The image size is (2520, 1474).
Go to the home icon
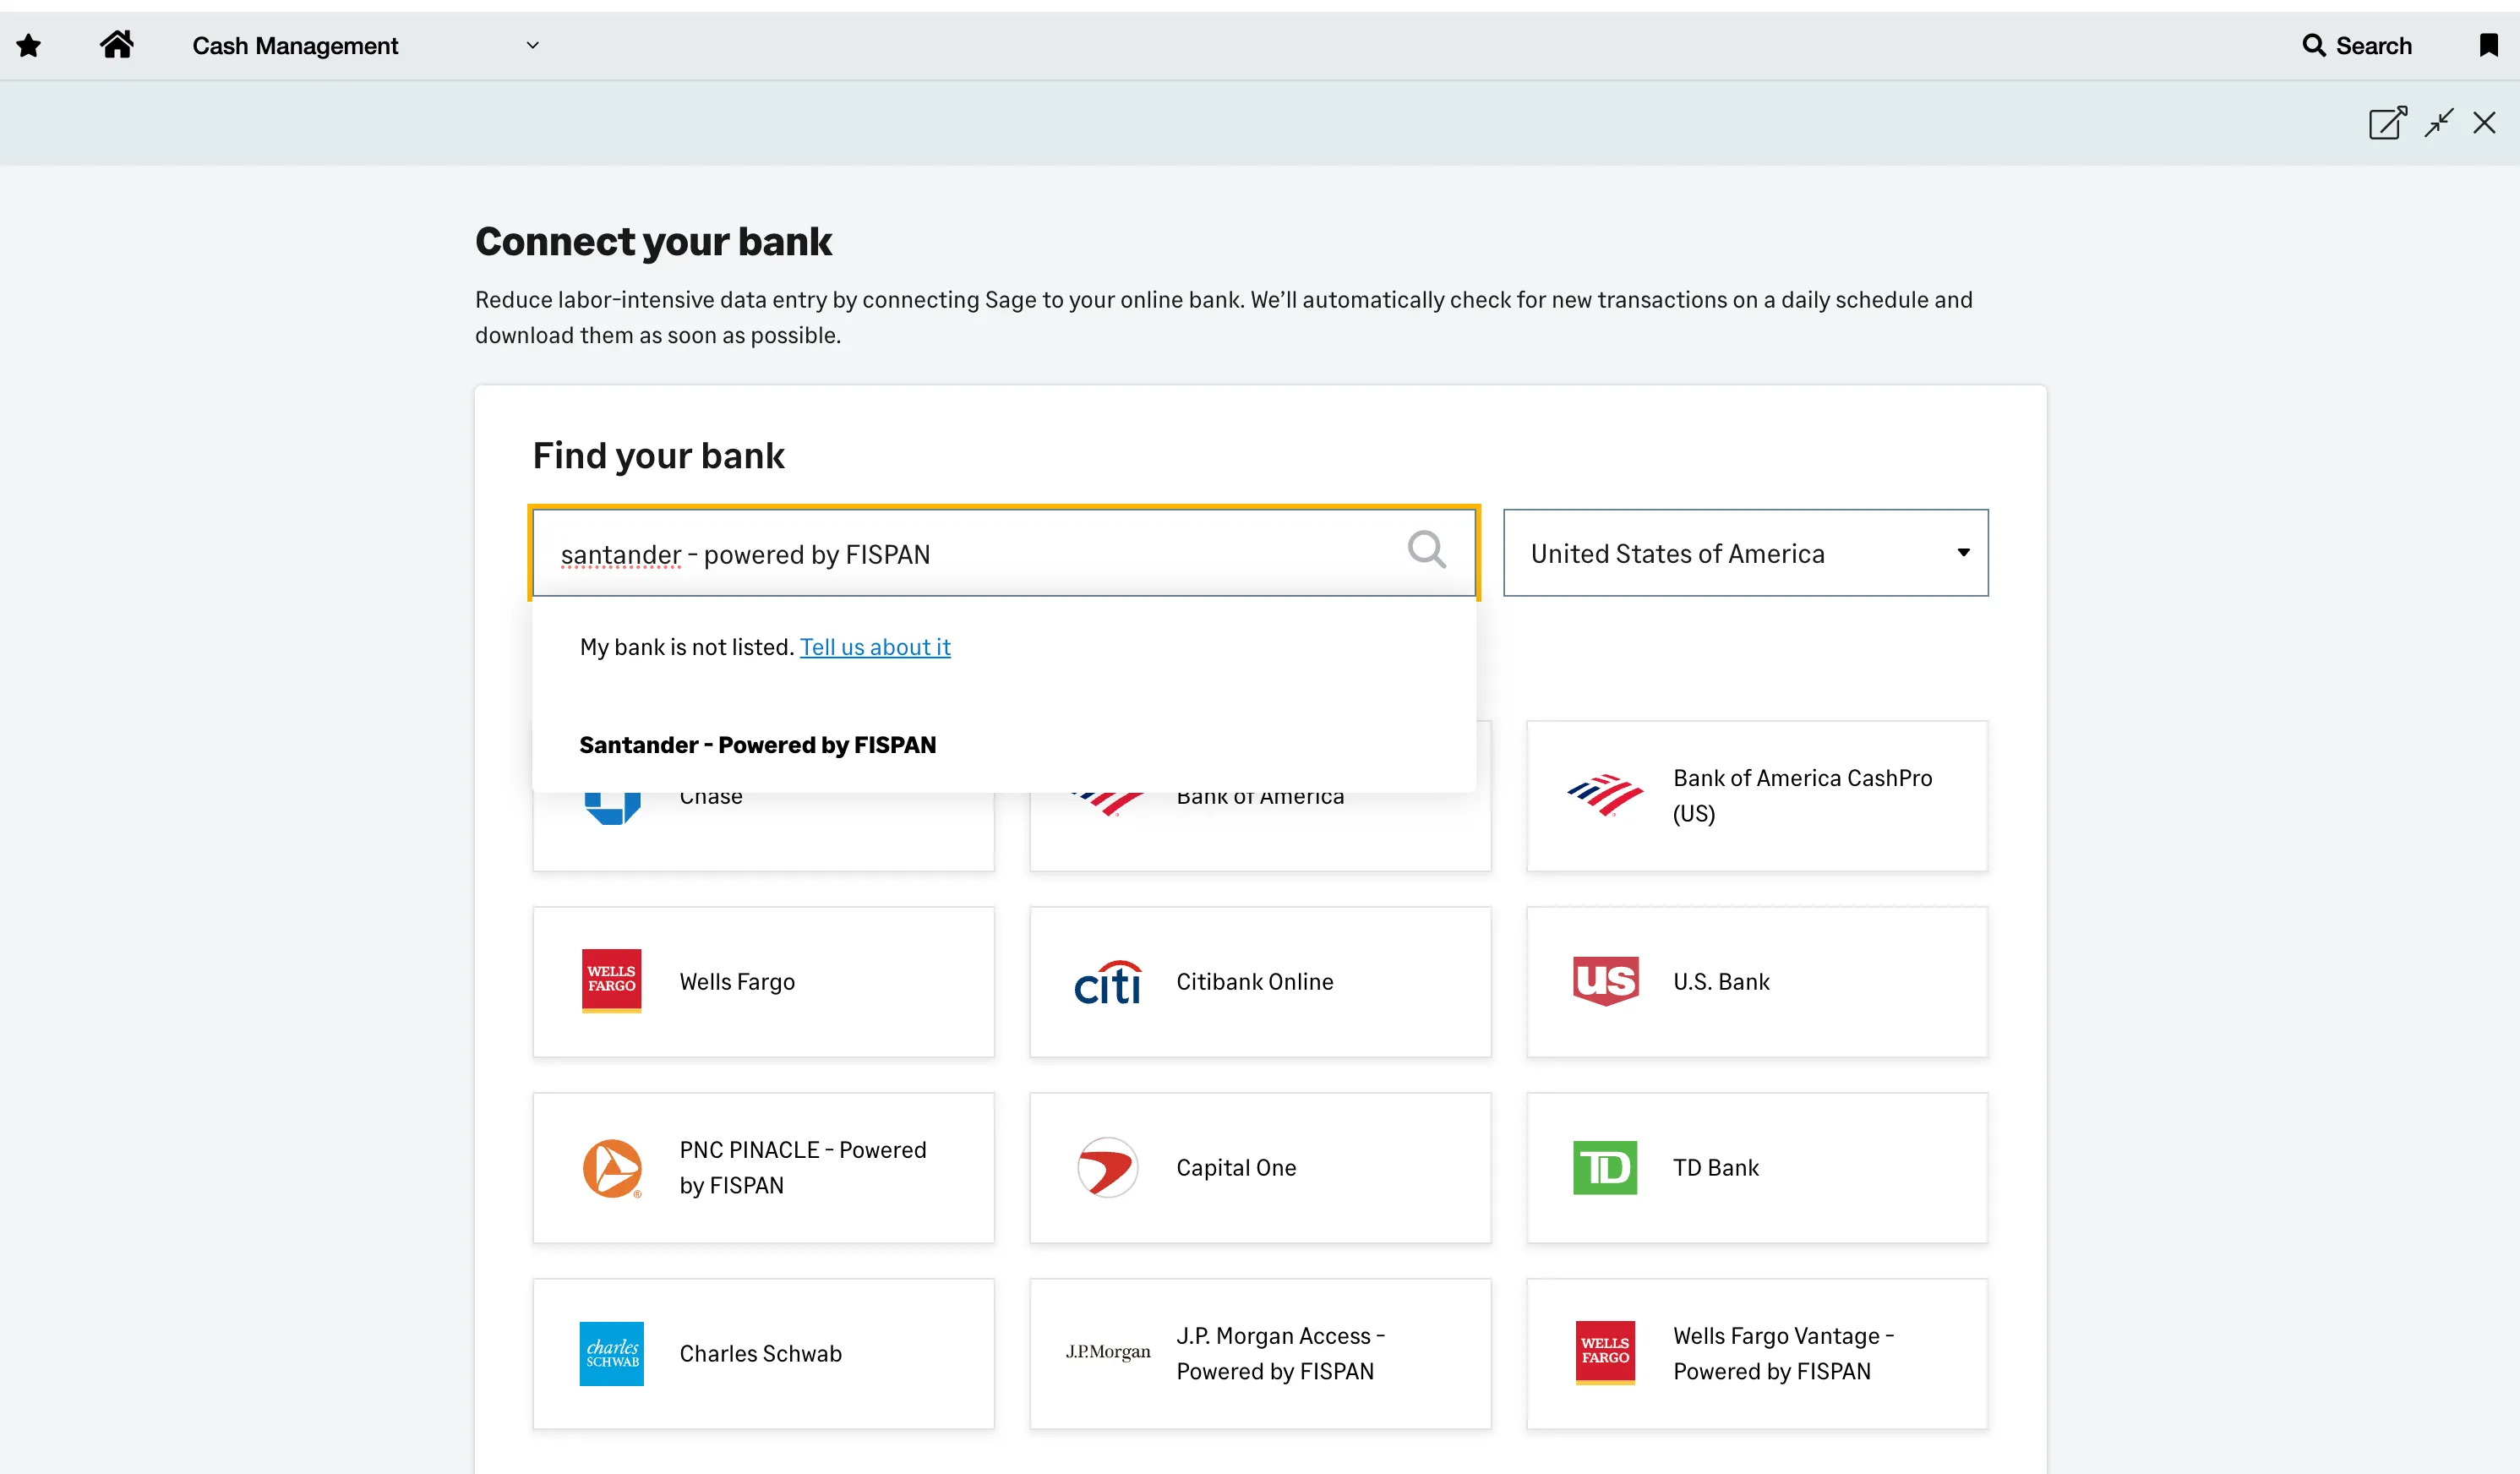point(117,45)
